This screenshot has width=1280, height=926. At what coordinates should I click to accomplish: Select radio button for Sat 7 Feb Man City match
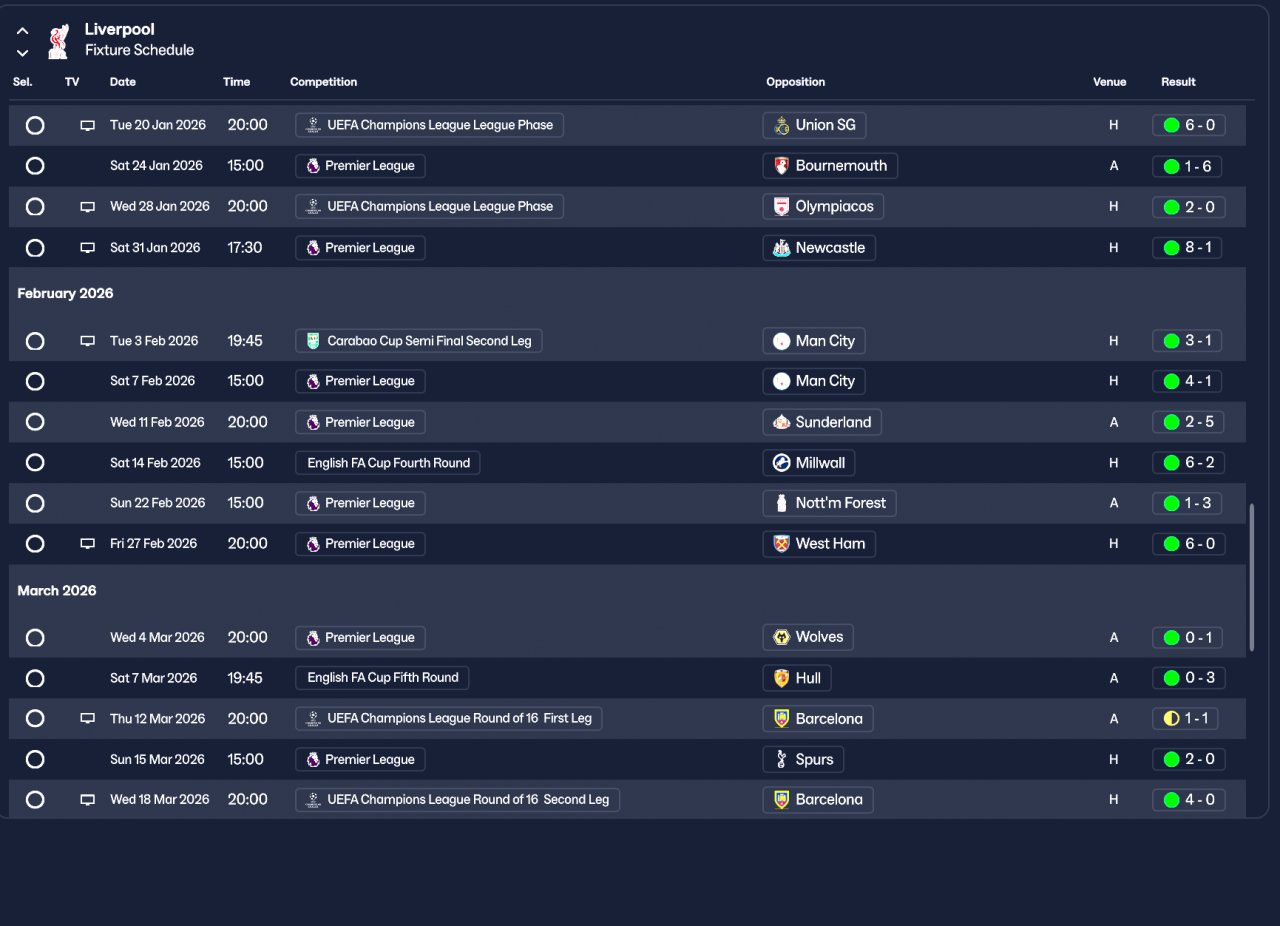click(35, 381)
